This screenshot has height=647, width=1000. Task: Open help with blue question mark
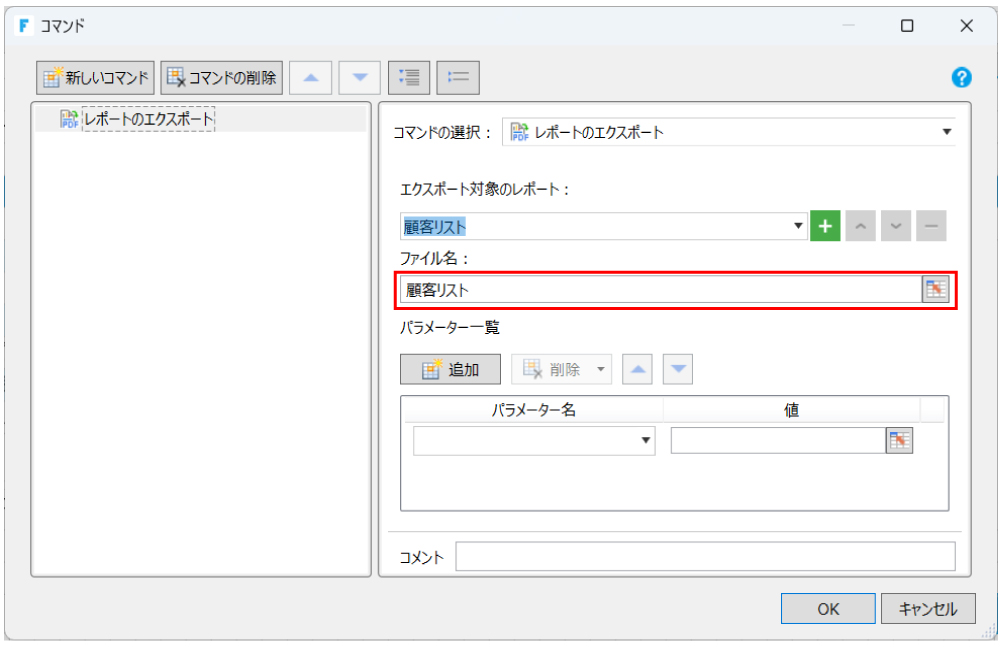pyautogui.click(x=961, y=78)
